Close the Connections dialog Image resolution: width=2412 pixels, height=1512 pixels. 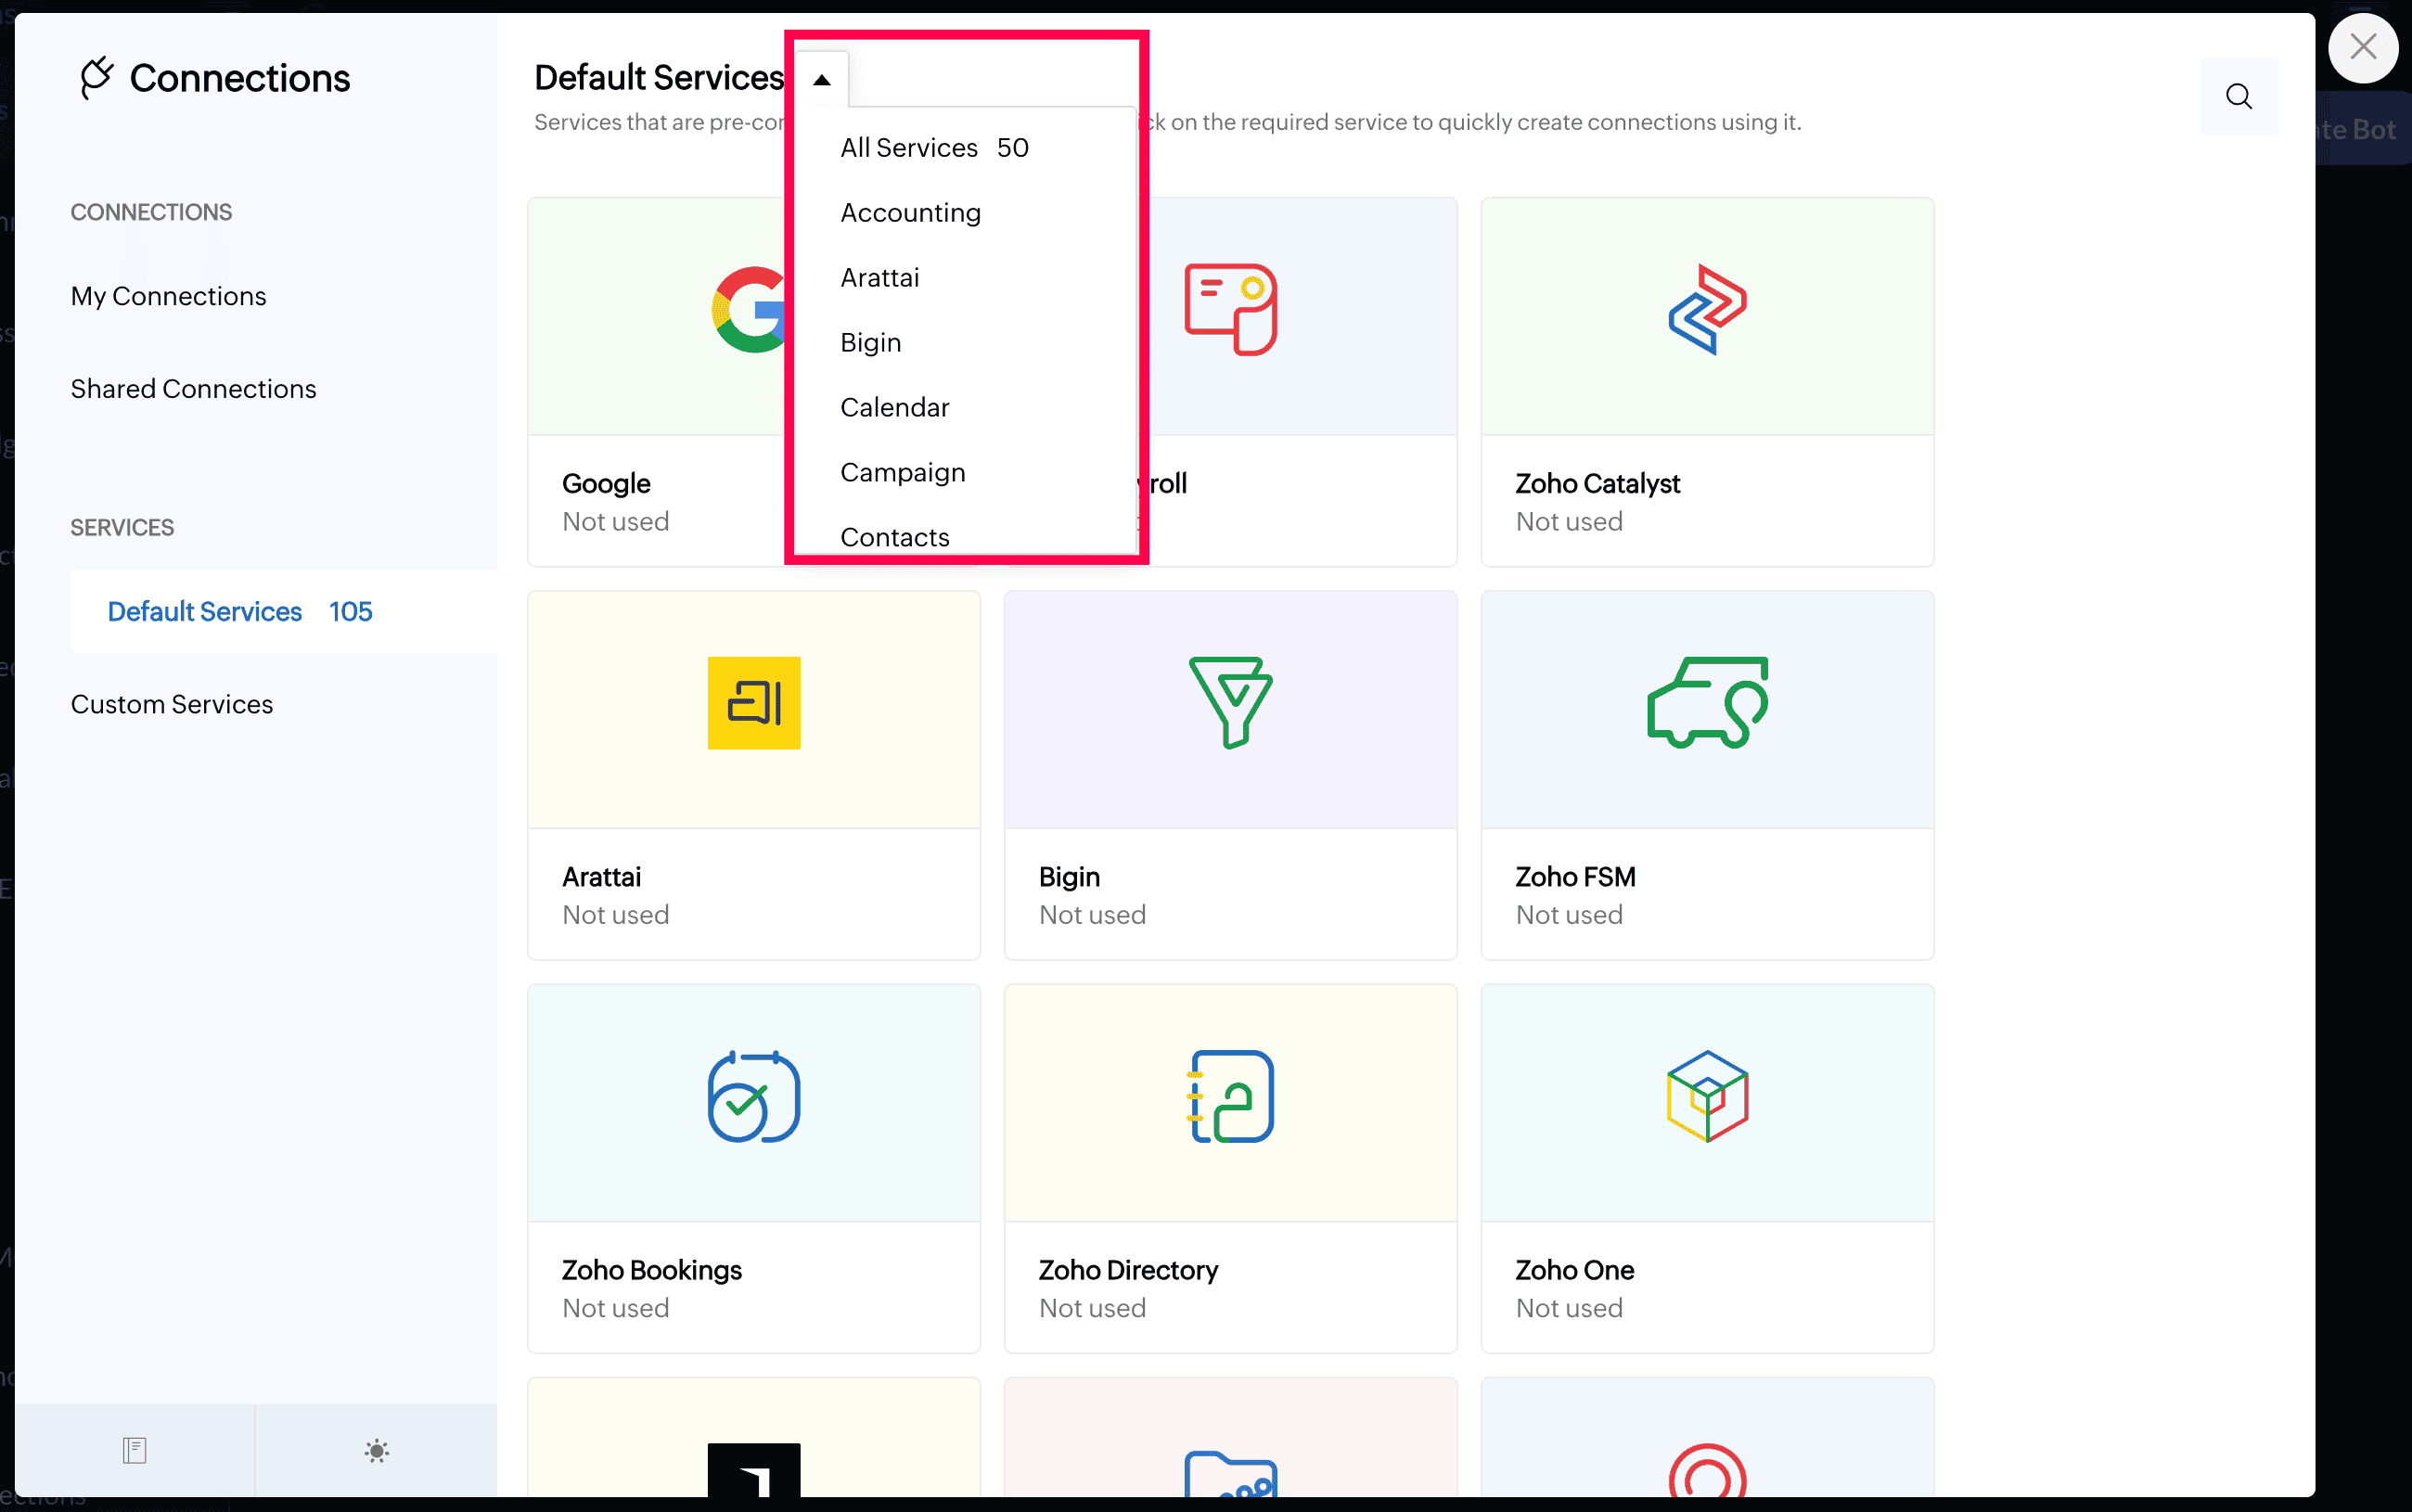click(2362, 47)
